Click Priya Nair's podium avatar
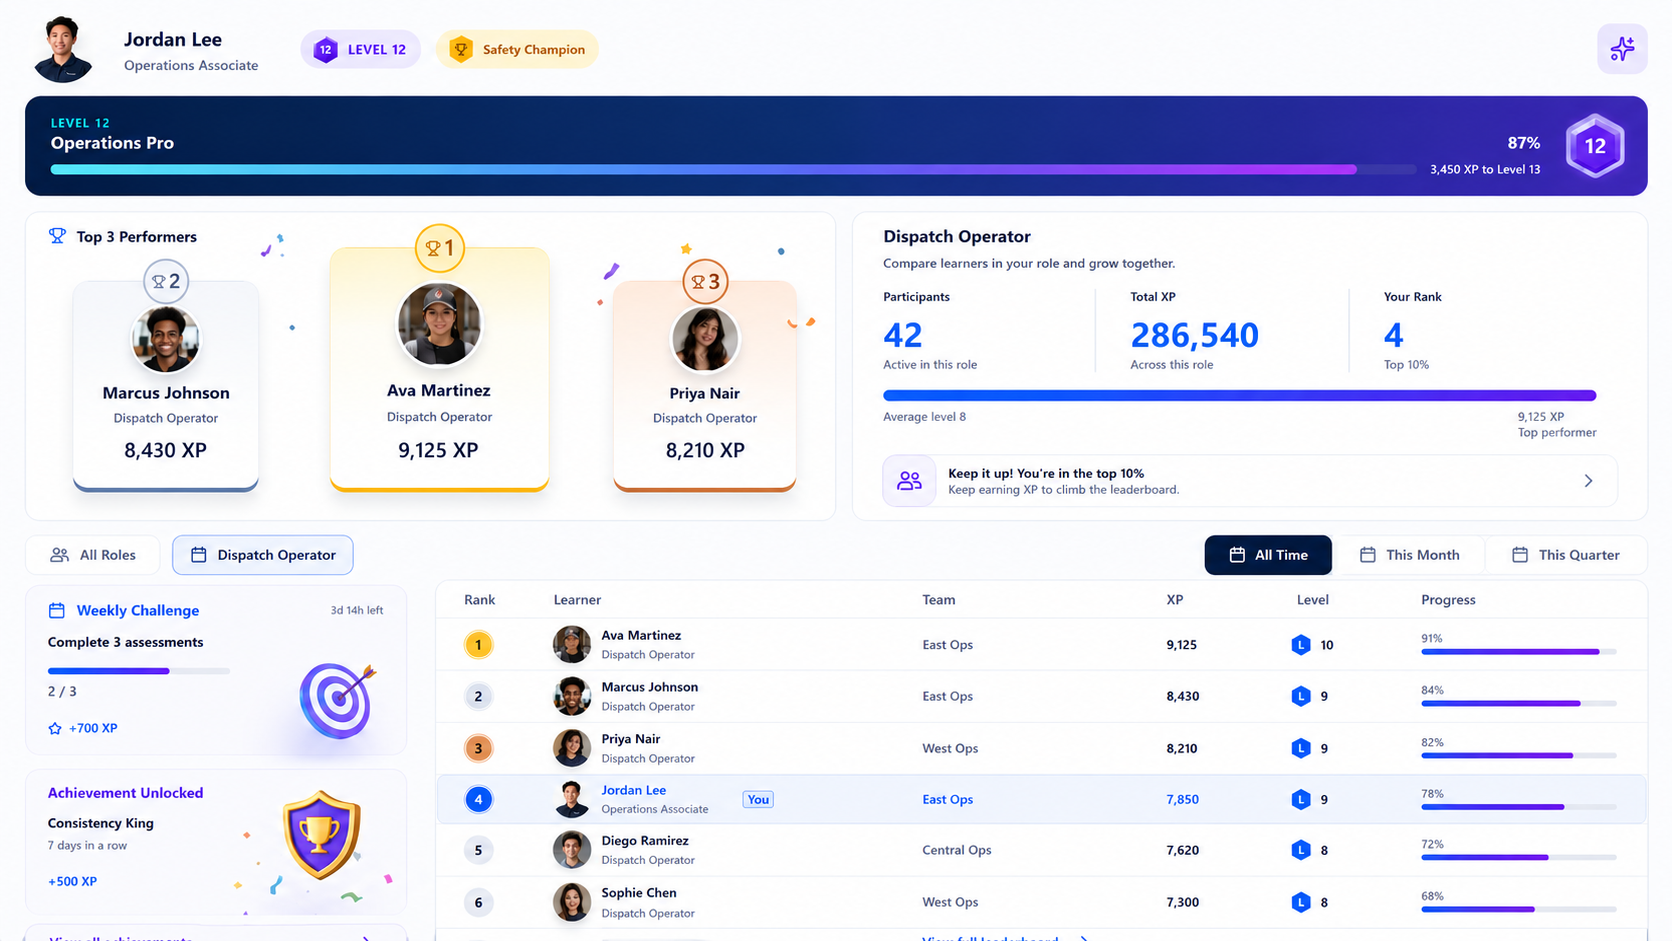 (705, 339)
